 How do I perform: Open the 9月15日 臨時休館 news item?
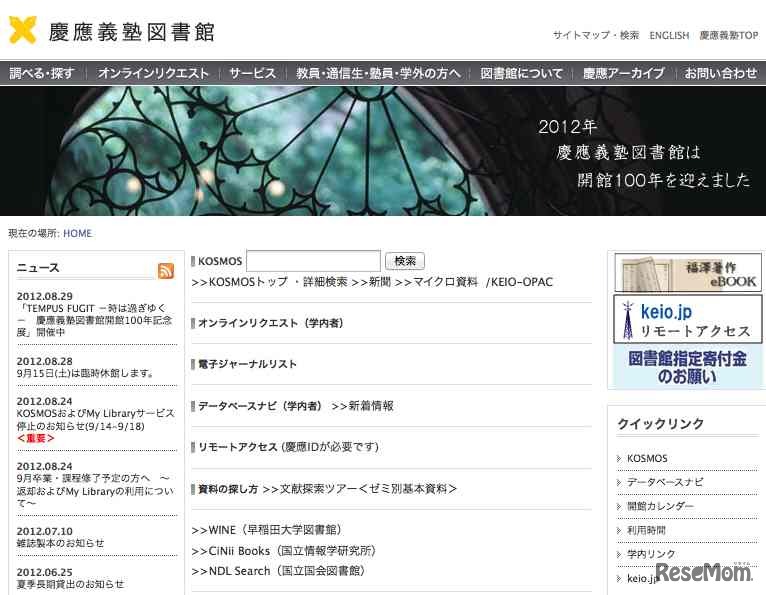[x=85, y=373]
